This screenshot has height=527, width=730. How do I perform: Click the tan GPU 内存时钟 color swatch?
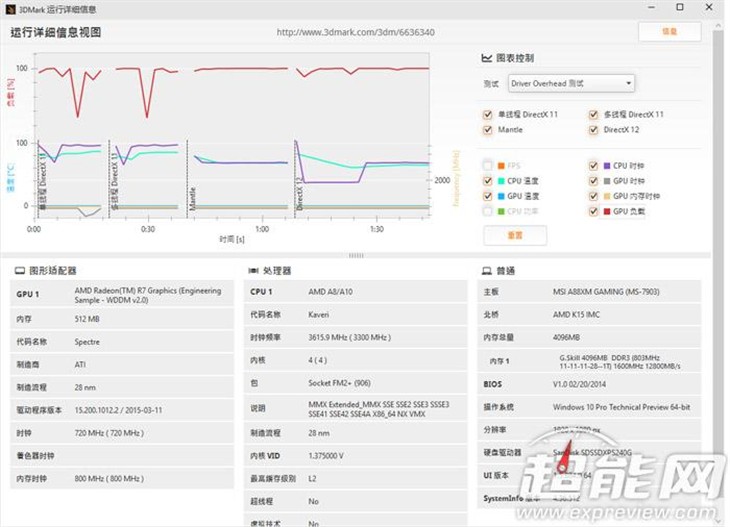point(607,196)
